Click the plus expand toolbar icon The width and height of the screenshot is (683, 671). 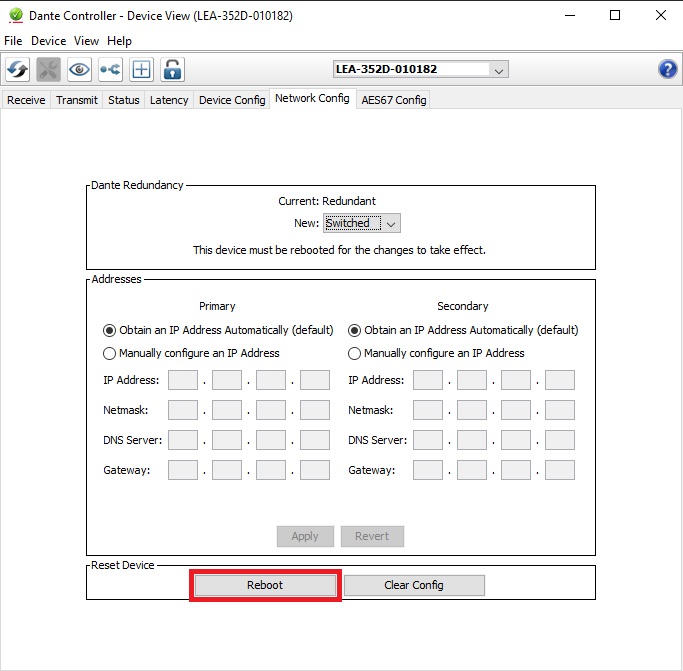coord(141,69)
